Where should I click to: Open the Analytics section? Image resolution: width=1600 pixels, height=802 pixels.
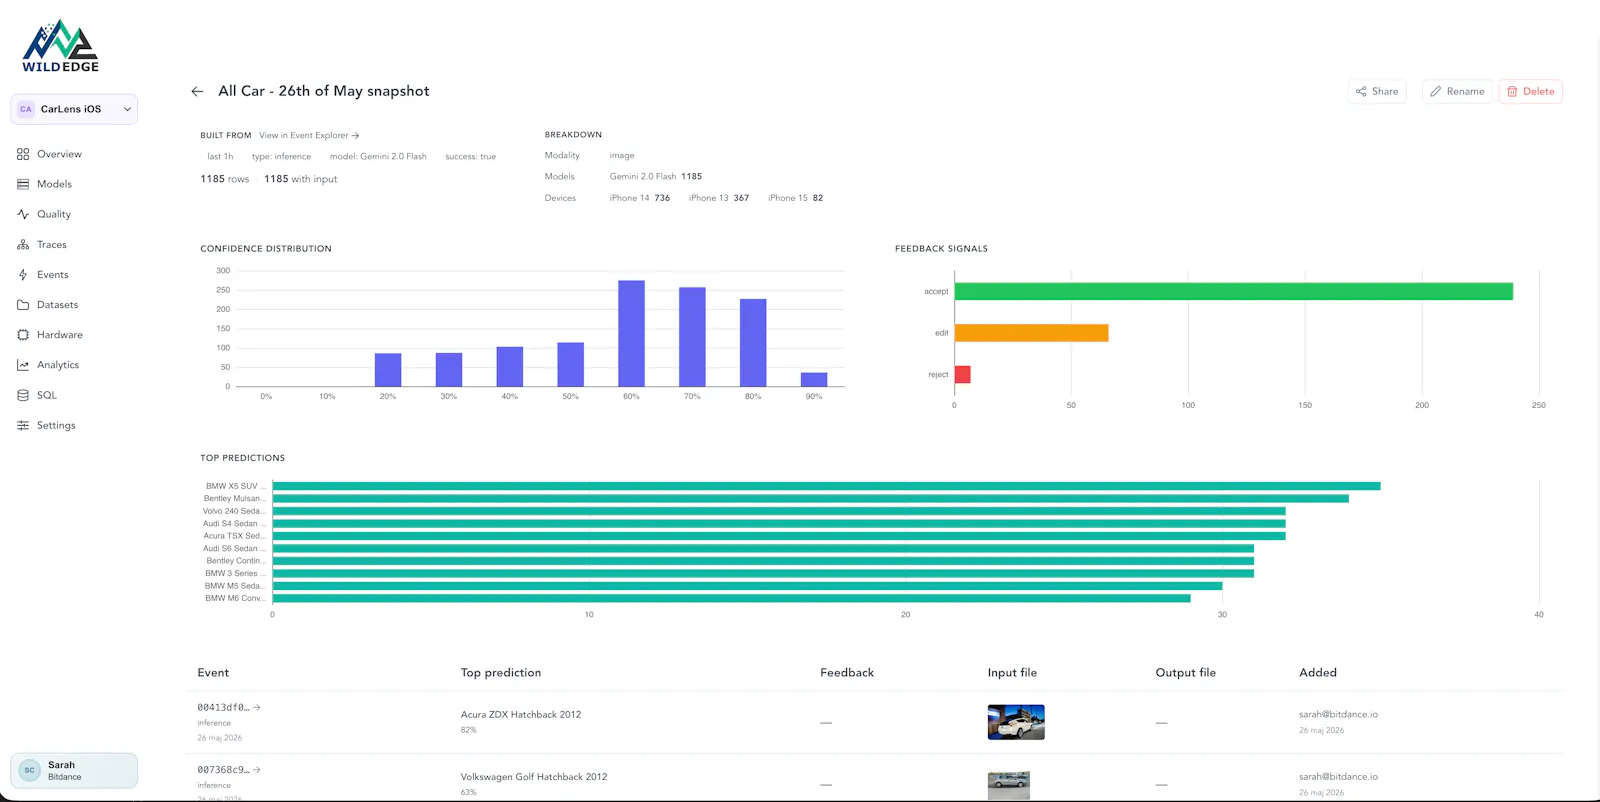[58, 365]
